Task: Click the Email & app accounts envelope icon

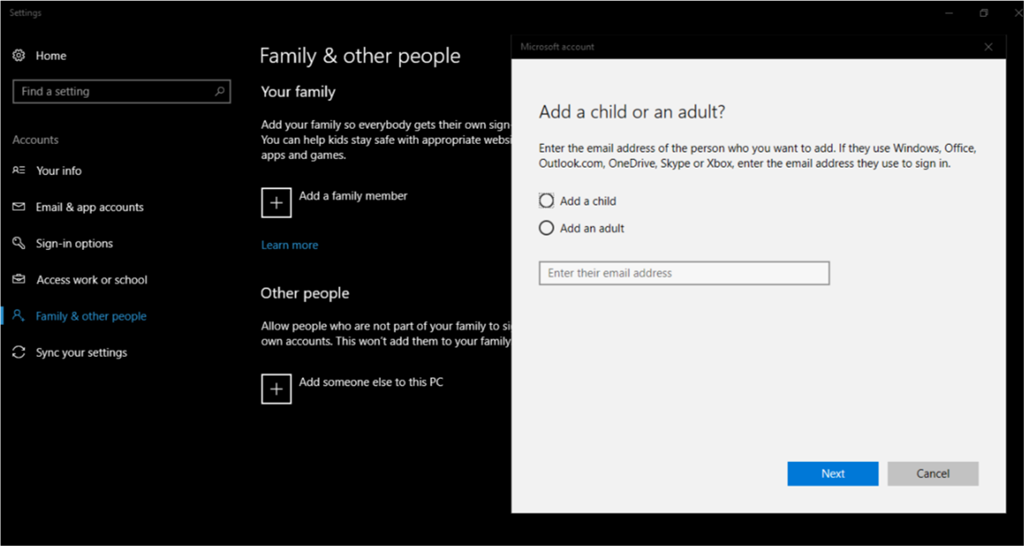Action: (x=19, y=207)
